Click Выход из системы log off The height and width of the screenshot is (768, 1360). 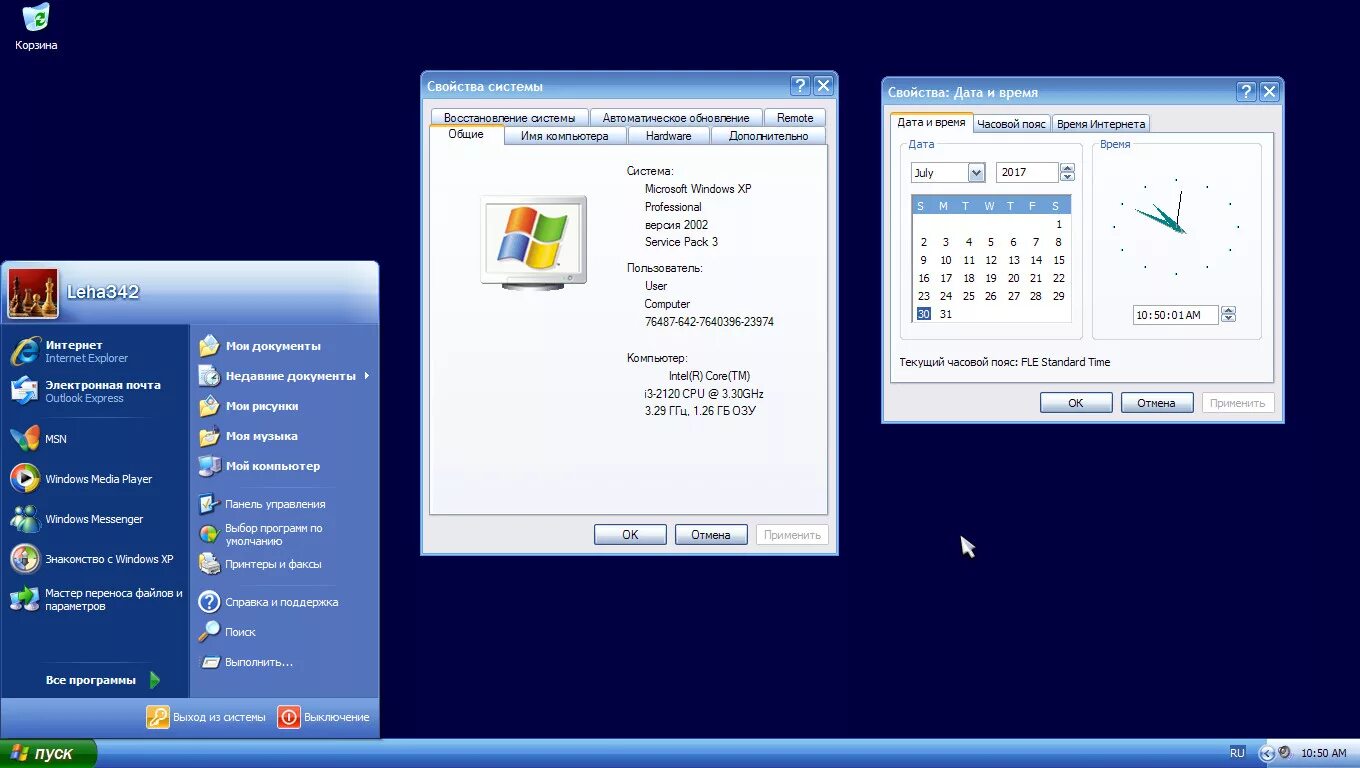click(x=207, y=717)
